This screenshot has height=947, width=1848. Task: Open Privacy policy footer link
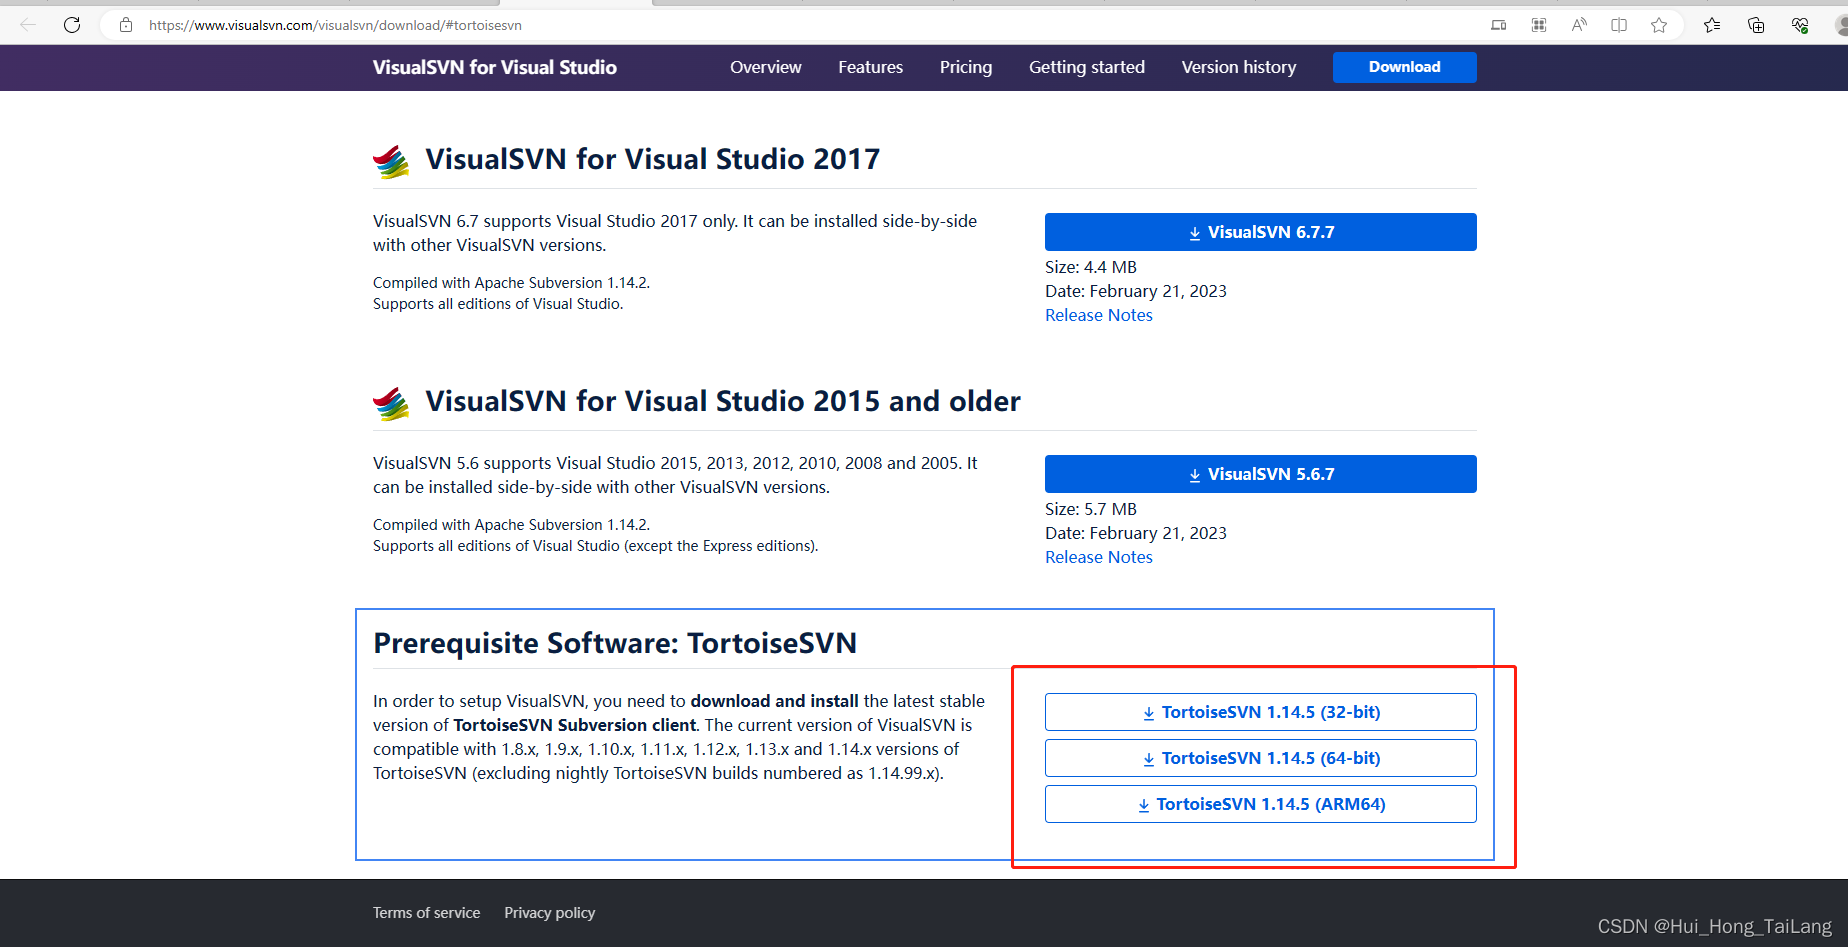[x=549, y=913]
